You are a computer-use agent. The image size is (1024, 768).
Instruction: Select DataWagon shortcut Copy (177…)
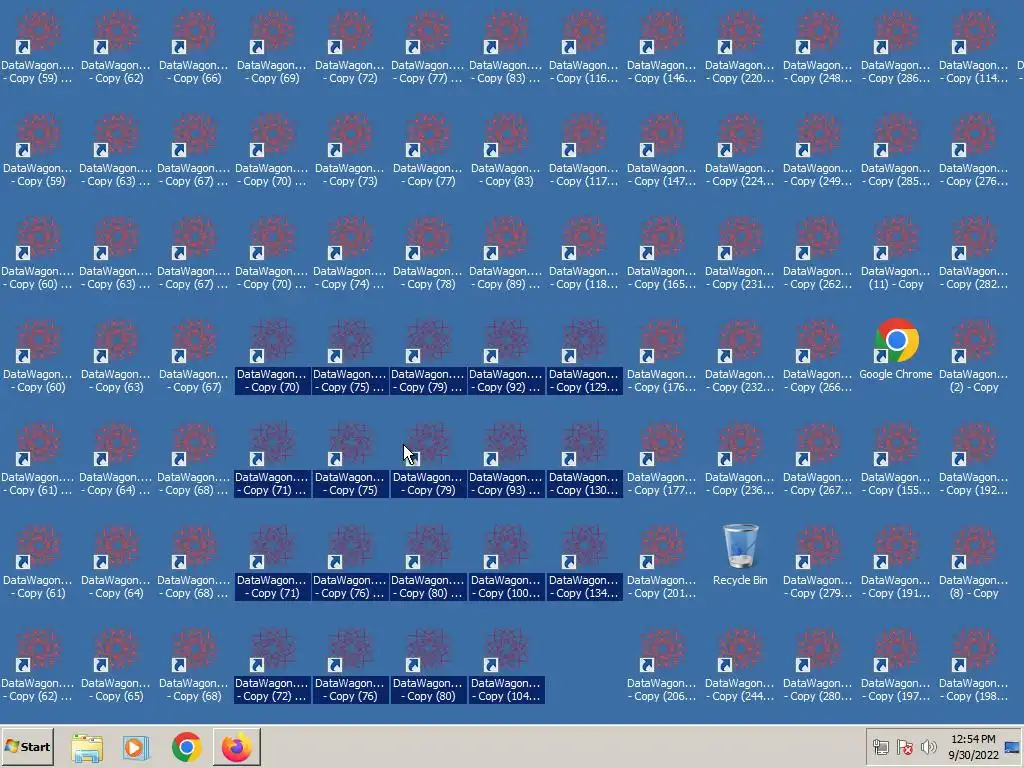coord(662,460)
